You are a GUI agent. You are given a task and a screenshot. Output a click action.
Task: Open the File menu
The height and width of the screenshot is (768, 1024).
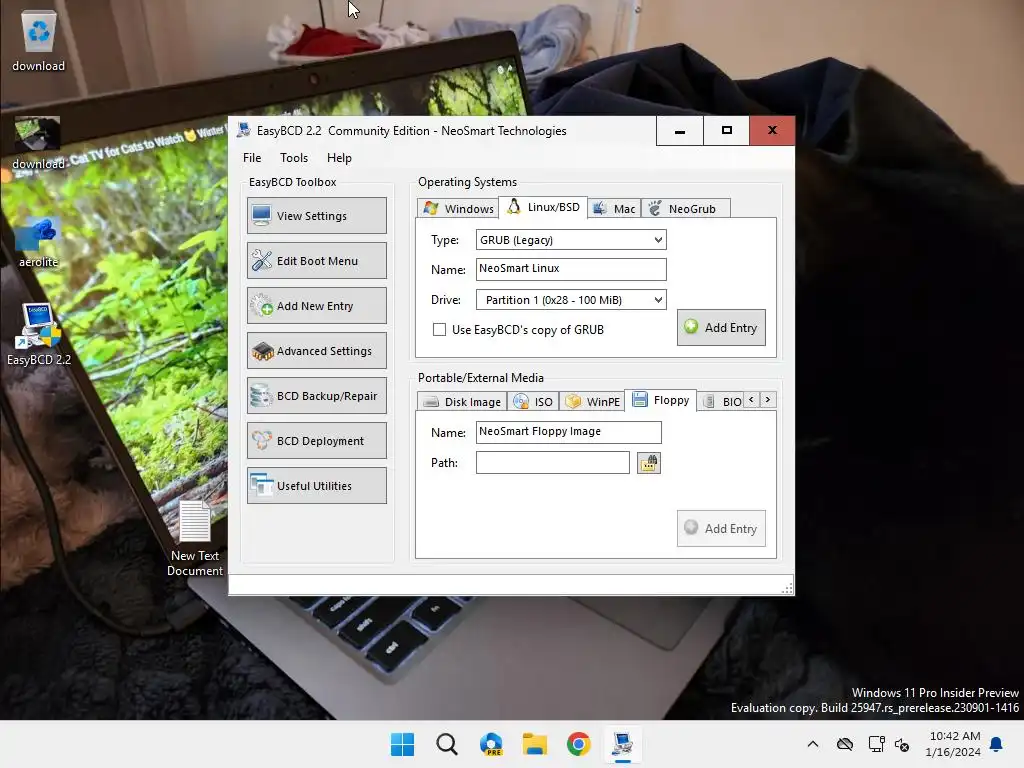[252, 157]
